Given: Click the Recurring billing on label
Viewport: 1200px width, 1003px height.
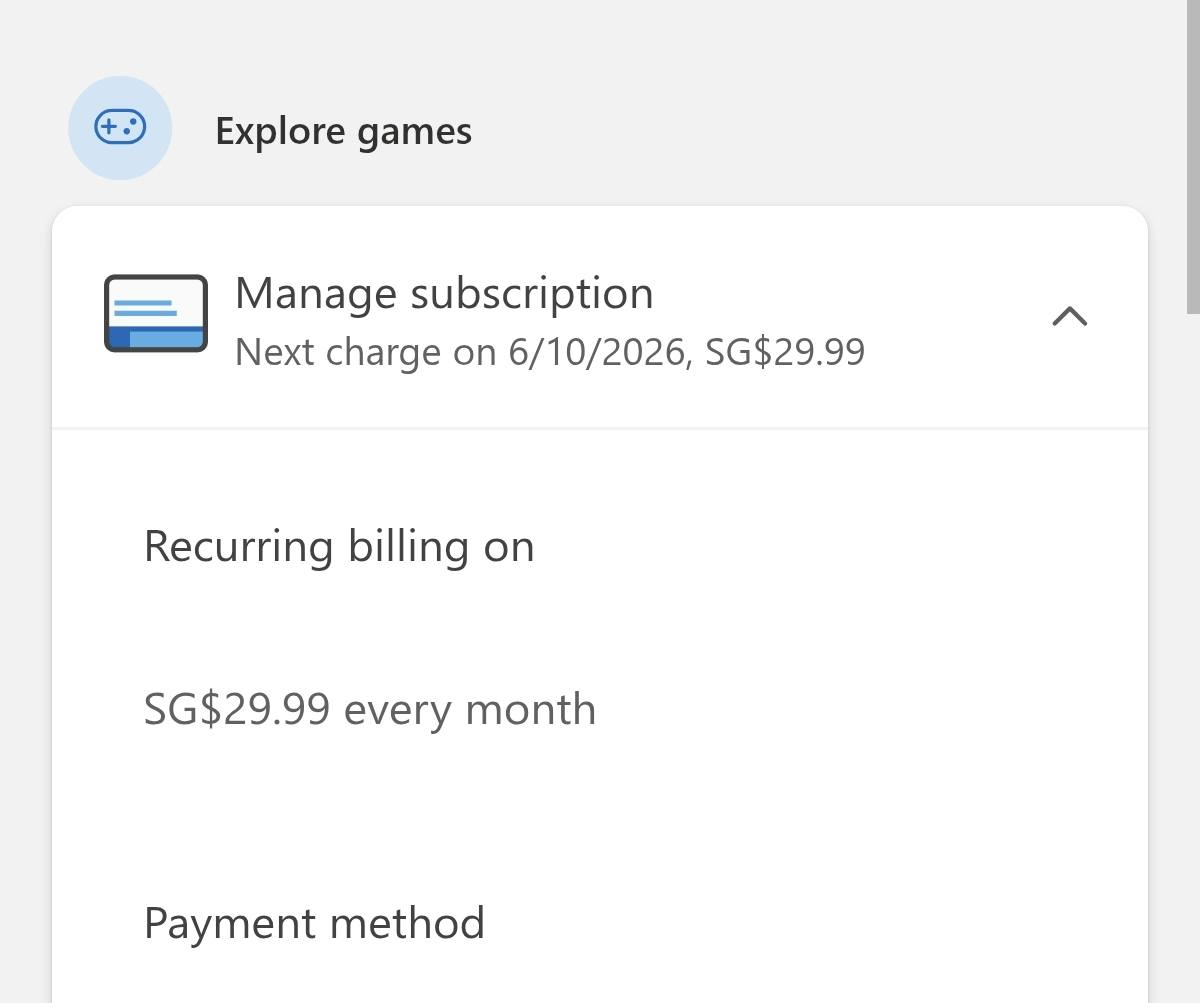Looking at the screenshot, I should (339, 547).
